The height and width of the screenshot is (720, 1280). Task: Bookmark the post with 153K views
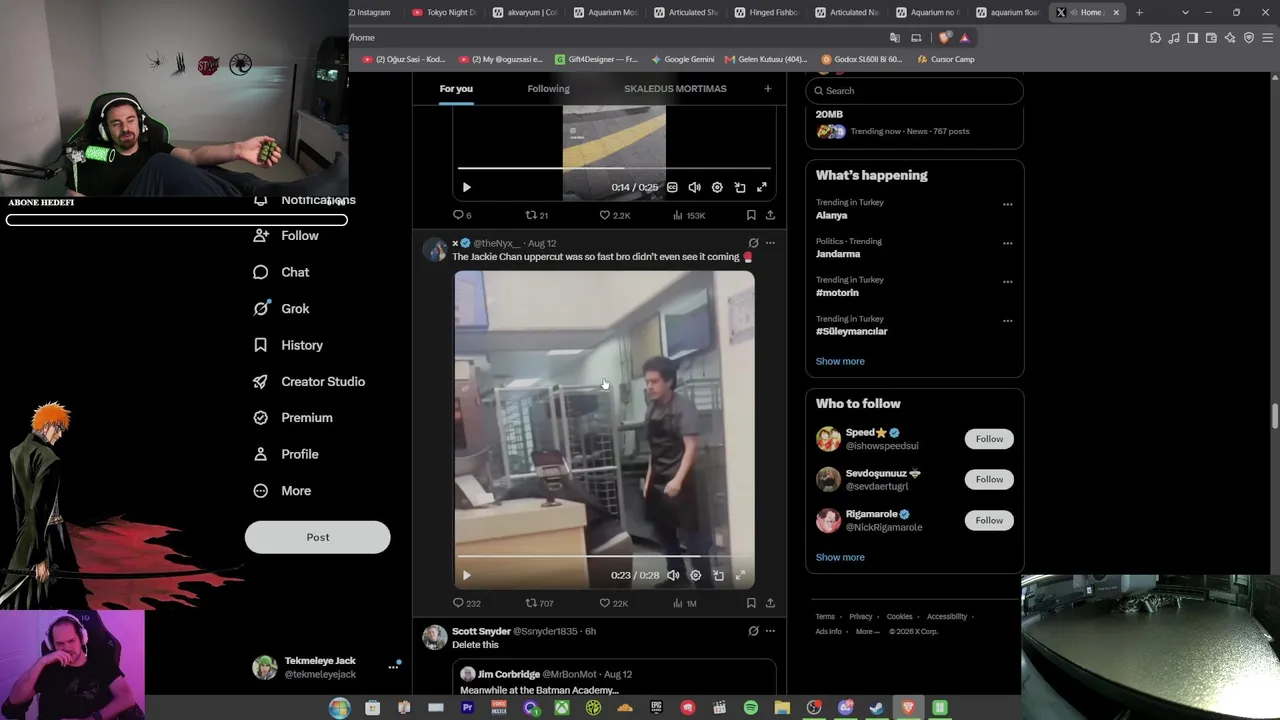(751, 215)
